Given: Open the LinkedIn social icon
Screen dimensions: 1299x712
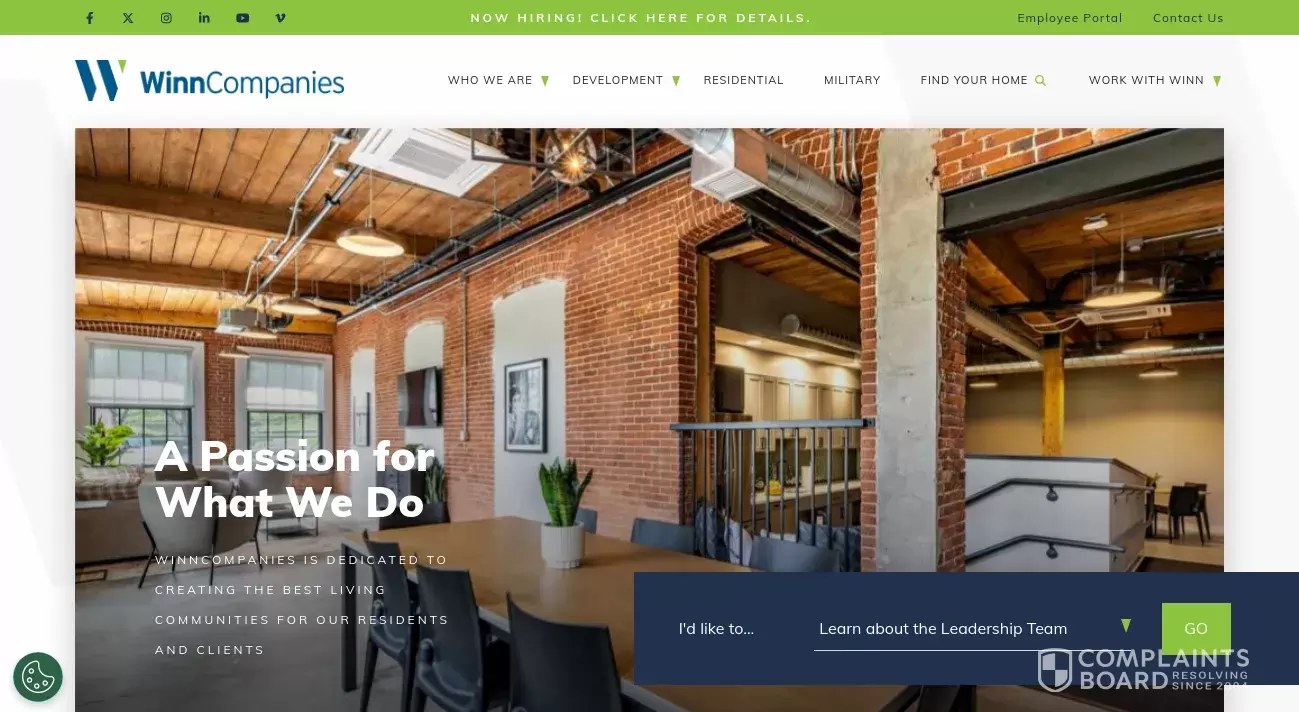Looking at the screenshot, I should click(204, 18).
